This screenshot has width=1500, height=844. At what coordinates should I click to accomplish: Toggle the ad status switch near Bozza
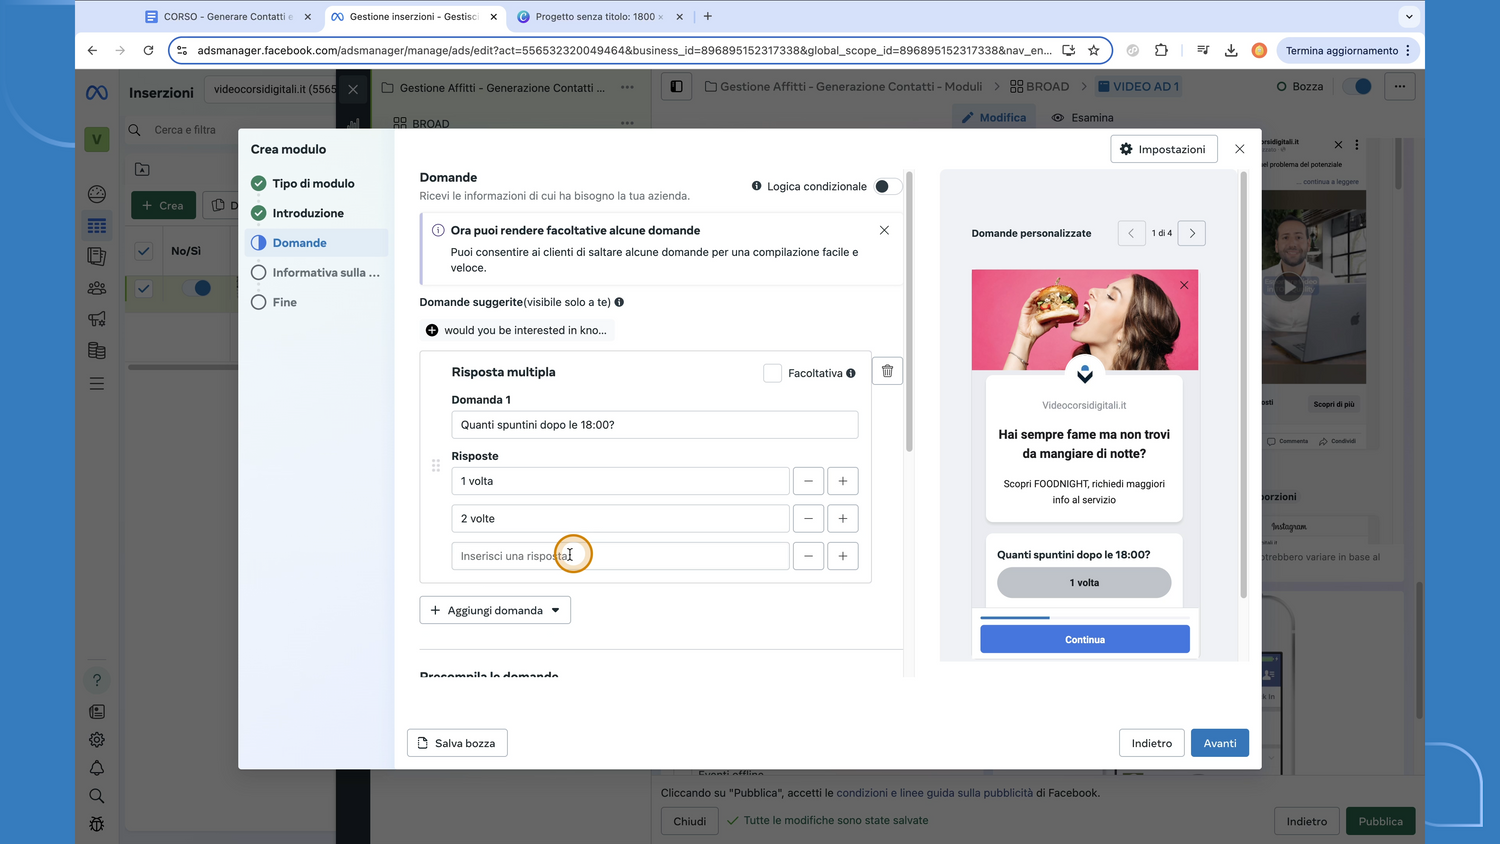click(x=1358, y=87)
